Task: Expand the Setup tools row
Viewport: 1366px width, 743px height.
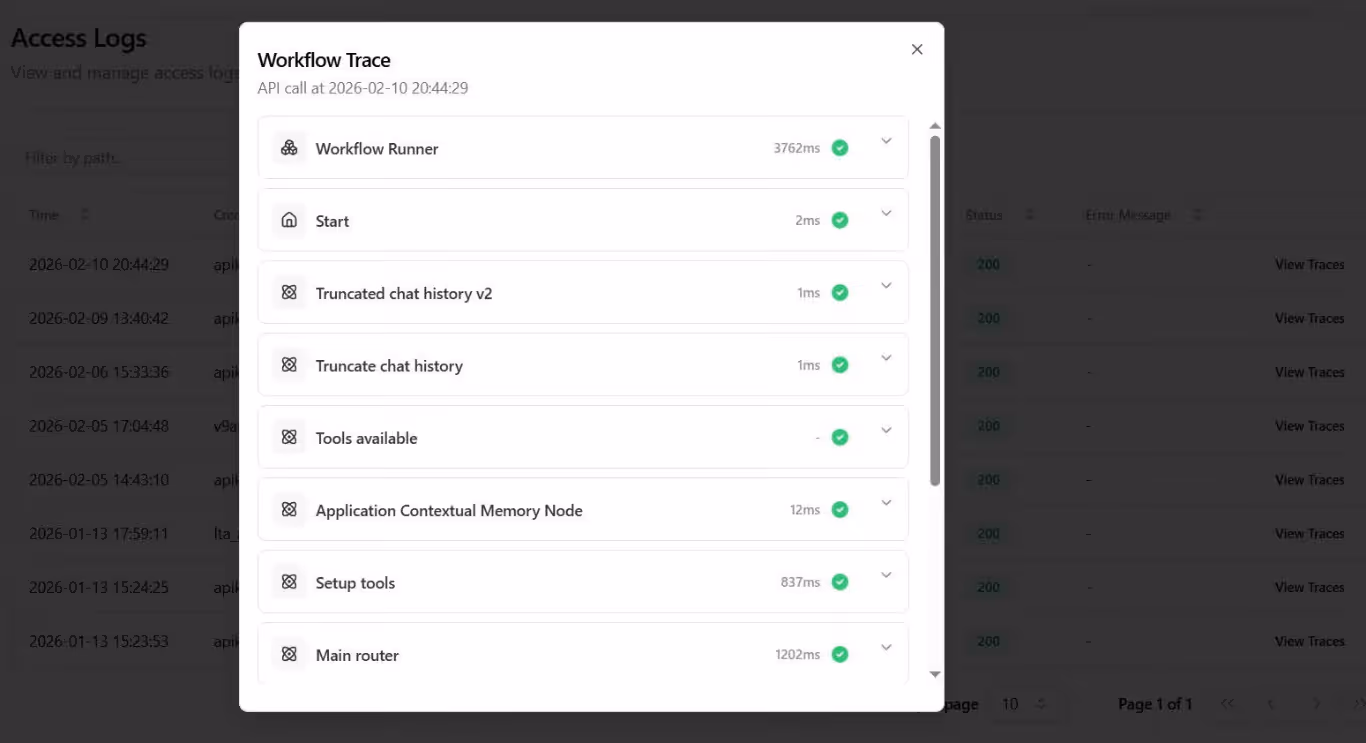Action: (x=886, y=575)
